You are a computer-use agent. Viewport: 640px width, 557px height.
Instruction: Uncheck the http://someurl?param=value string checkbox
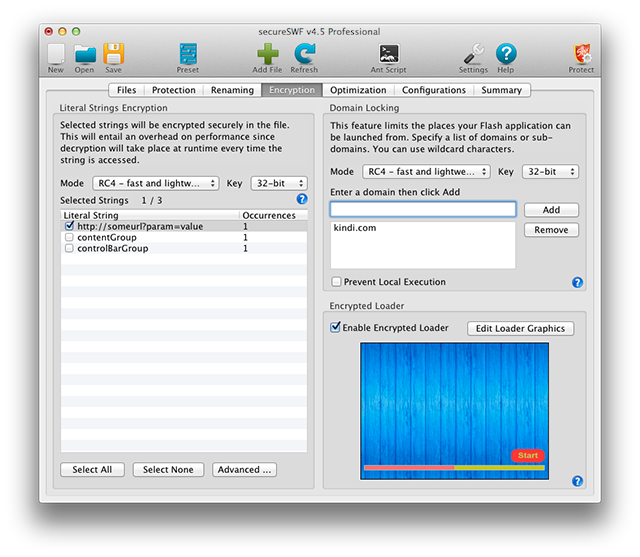tap(69, 227)
